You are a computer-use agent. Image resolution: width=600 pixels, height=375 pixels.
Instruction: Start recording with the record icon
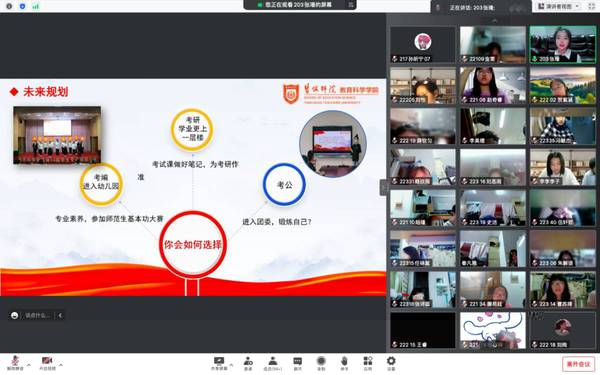pos(321,363)
